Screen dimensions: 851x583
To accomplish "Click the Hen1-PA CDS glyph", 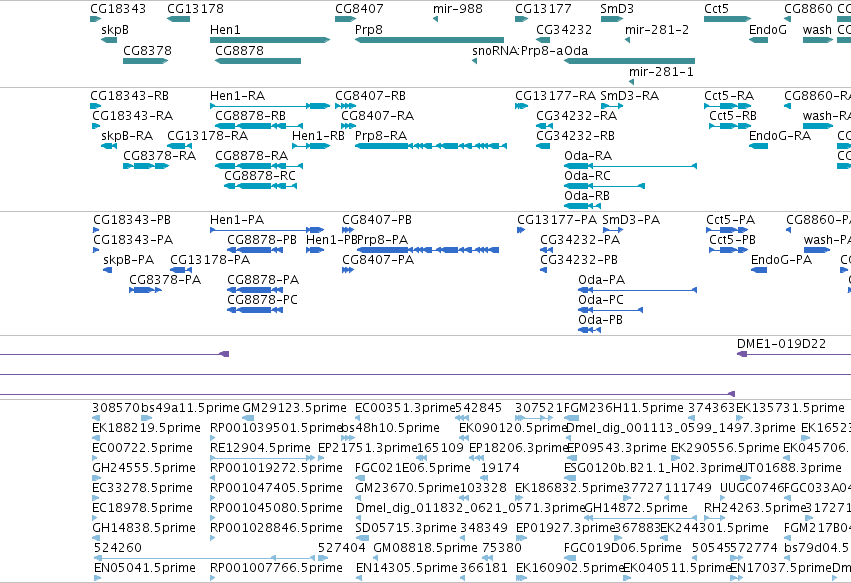I will tap(267, 230).
